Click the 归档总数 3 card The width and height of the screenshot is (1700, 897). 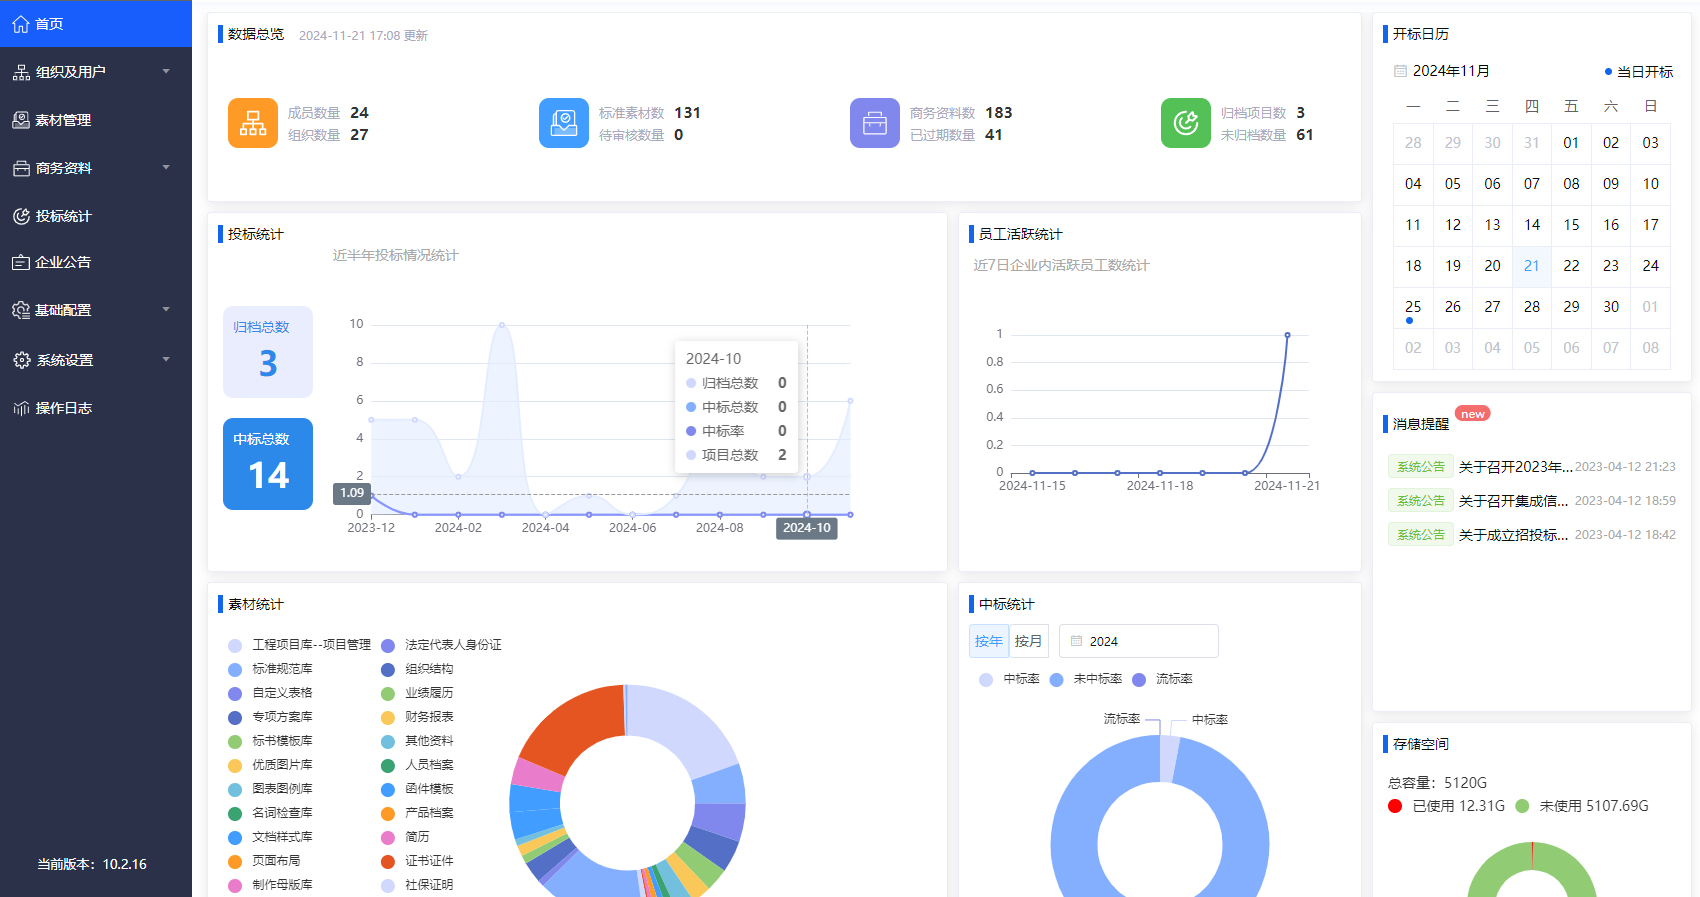(x=268, y=352)
